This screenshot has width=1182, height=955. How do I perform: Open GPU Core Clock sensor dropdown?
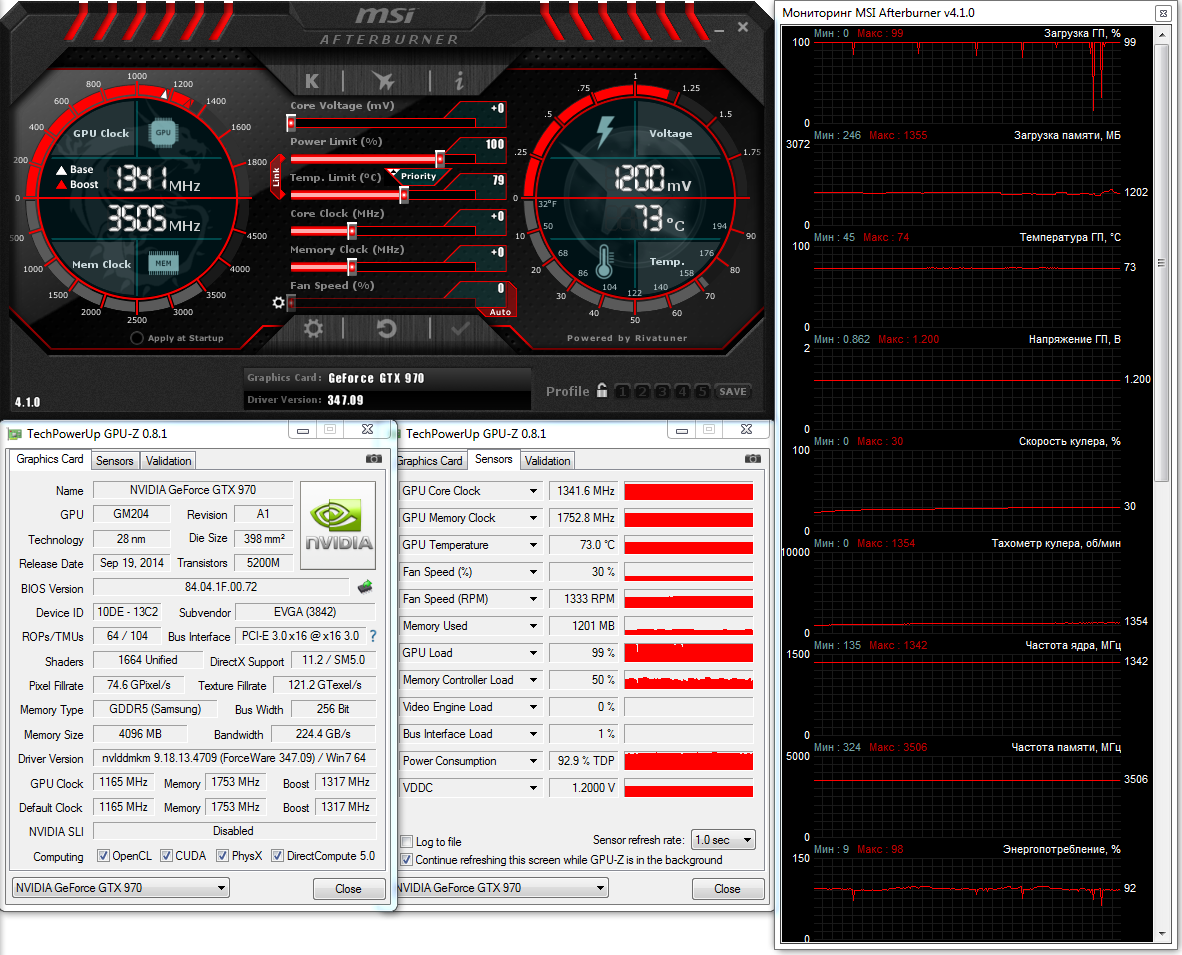pos(533,491)
